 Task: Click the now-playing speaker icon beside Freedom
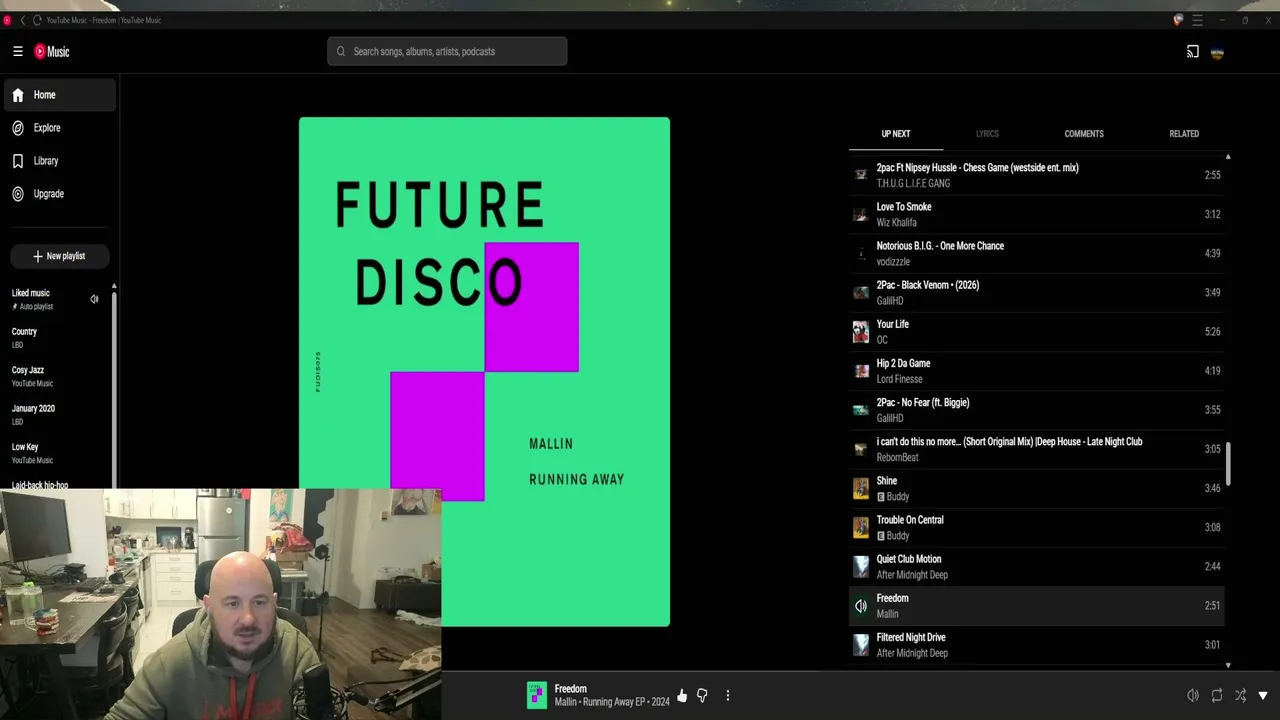(x=860, y=606)
